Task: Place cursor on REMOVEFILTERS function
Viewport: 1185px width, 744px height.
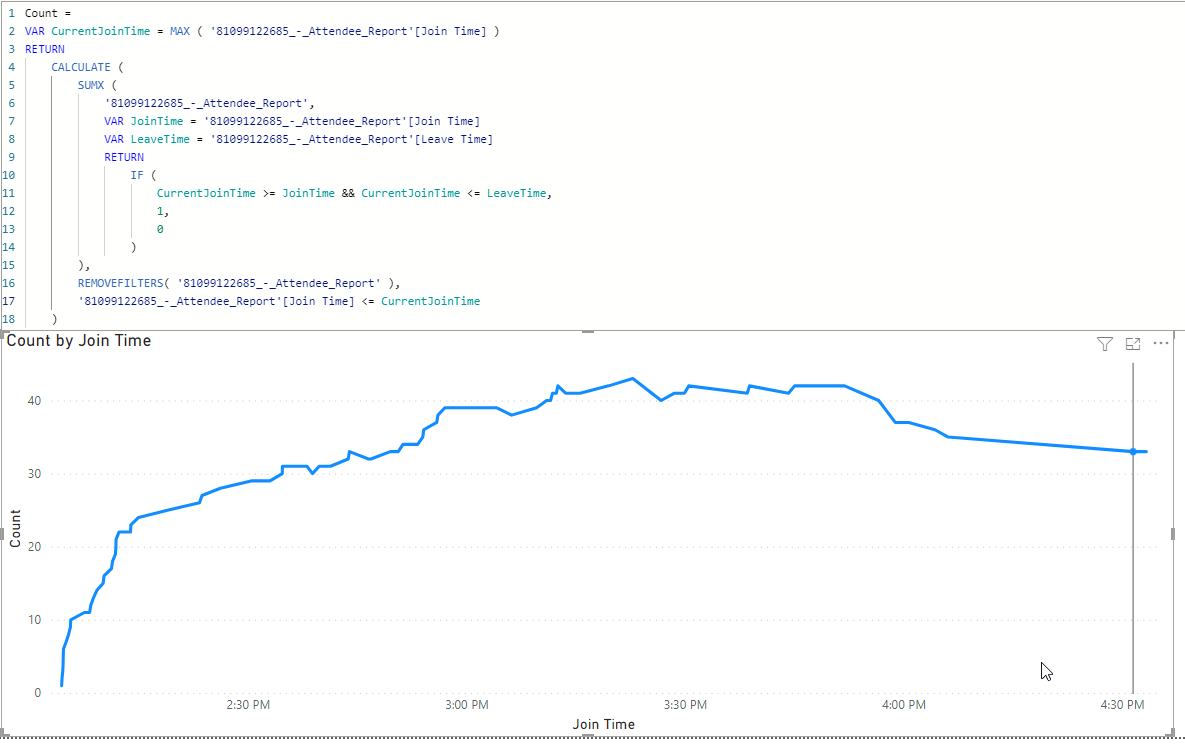Action: (x=120, y=283)
